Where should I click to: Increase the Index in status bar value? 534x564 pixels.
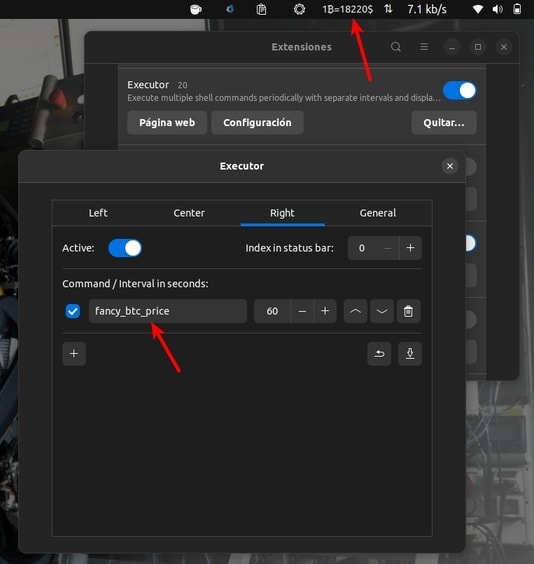click(x=410, y=248)
